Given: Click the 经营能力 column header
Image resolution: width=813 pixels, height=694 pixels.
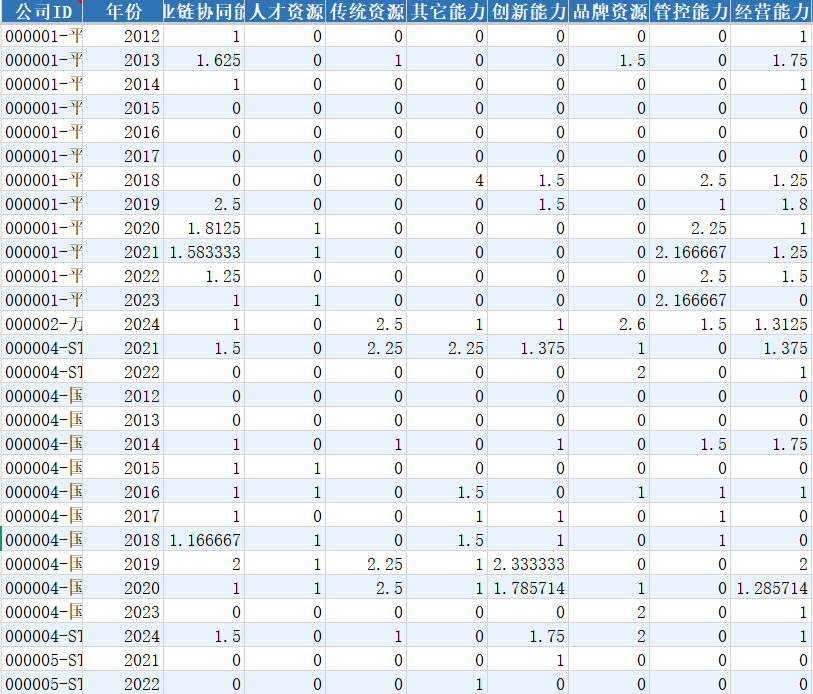Looking at the screenshot, I should [x=771, y=12].
